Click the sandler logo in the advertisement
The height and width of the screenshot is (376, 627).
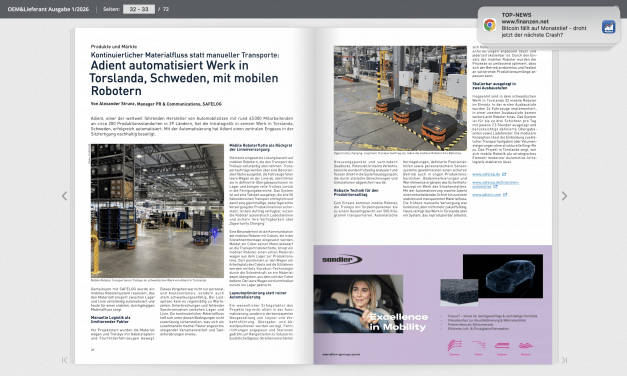tap(342, 260)
